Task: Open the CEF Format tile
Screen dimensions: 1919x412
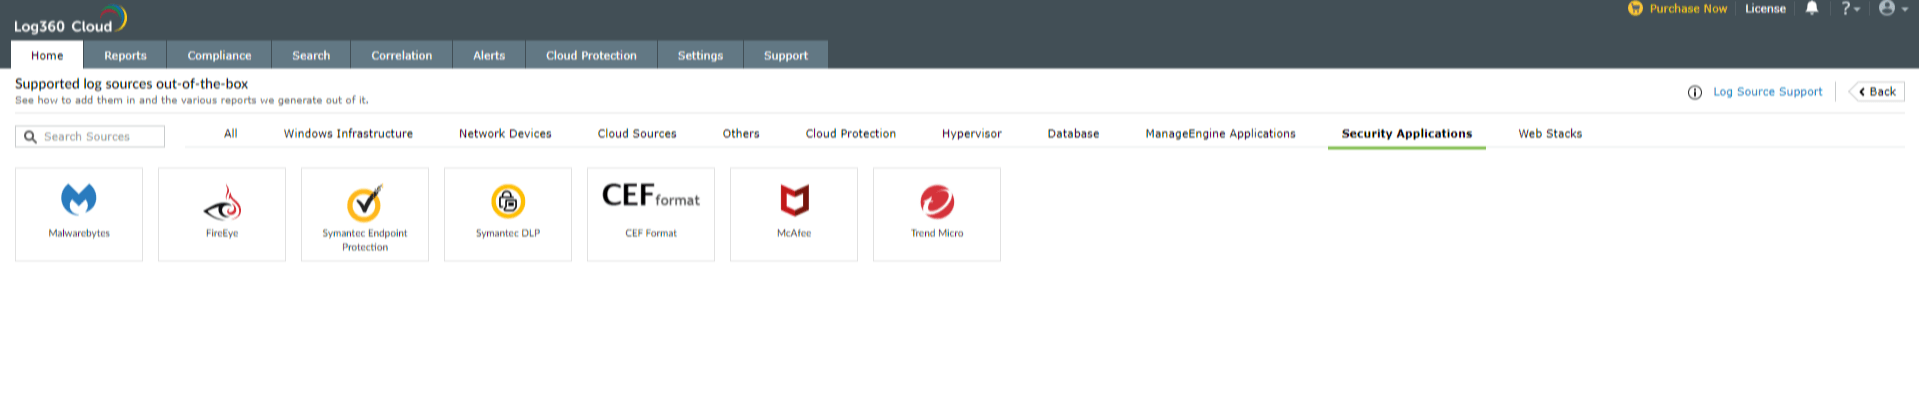Action: click(x=651, y=214)
